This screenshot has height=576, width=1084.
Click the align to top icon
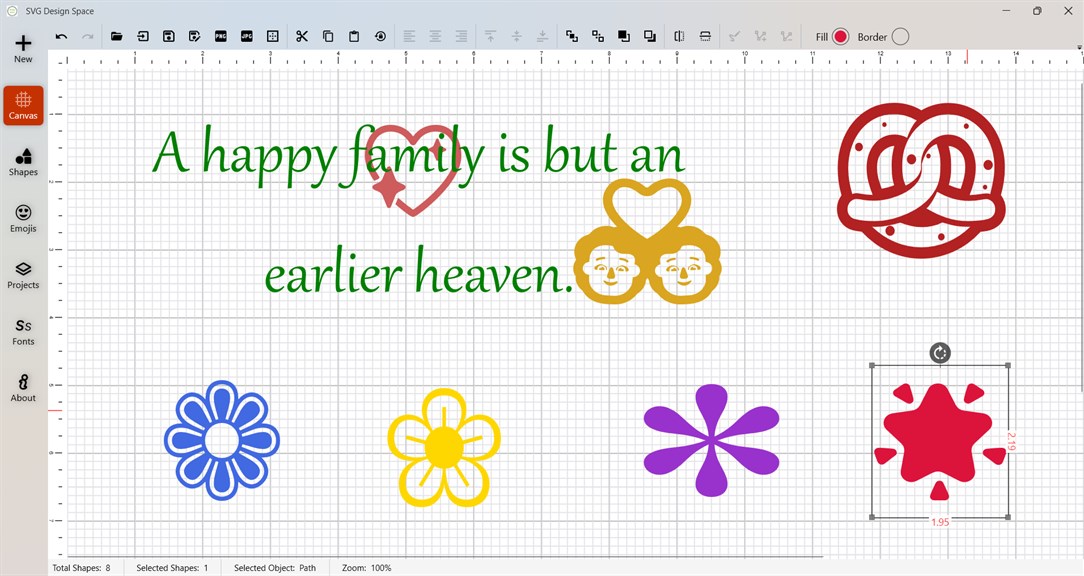click(x=491, y=37)
